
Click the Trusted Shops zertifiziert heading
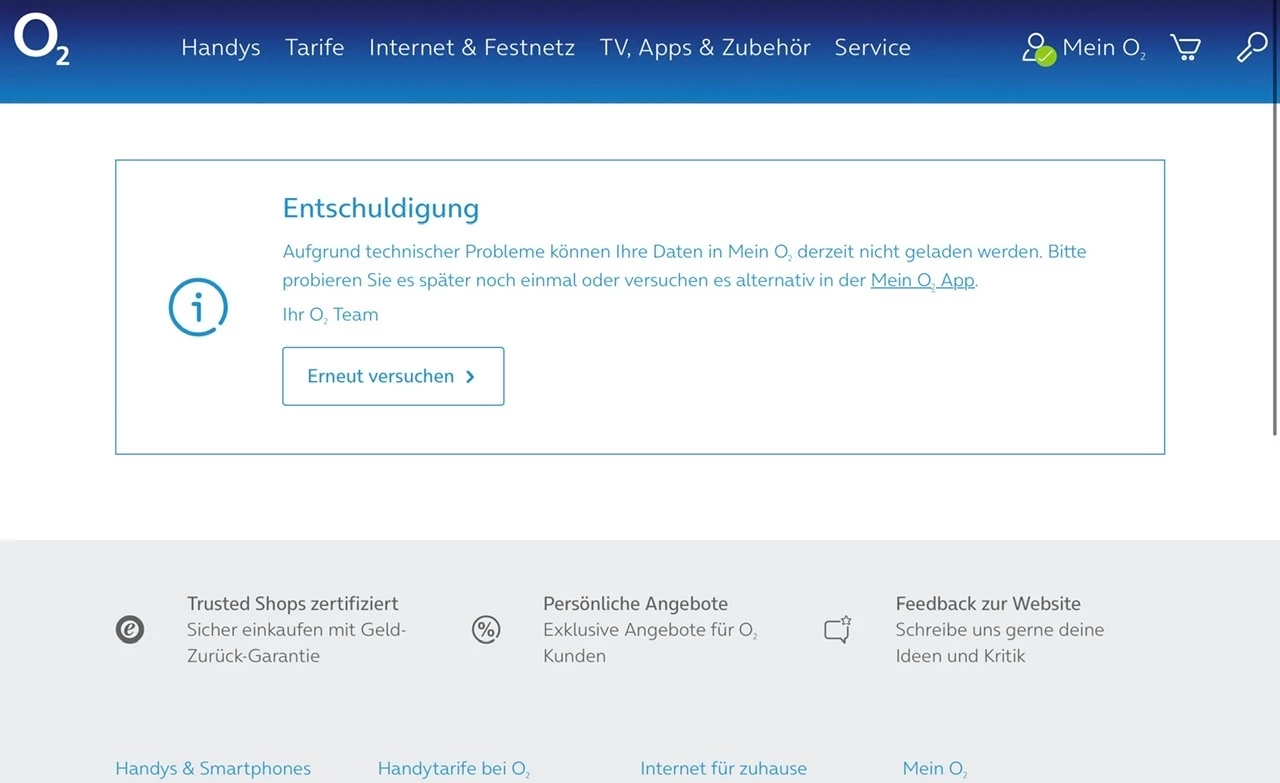tap(293, 603)
